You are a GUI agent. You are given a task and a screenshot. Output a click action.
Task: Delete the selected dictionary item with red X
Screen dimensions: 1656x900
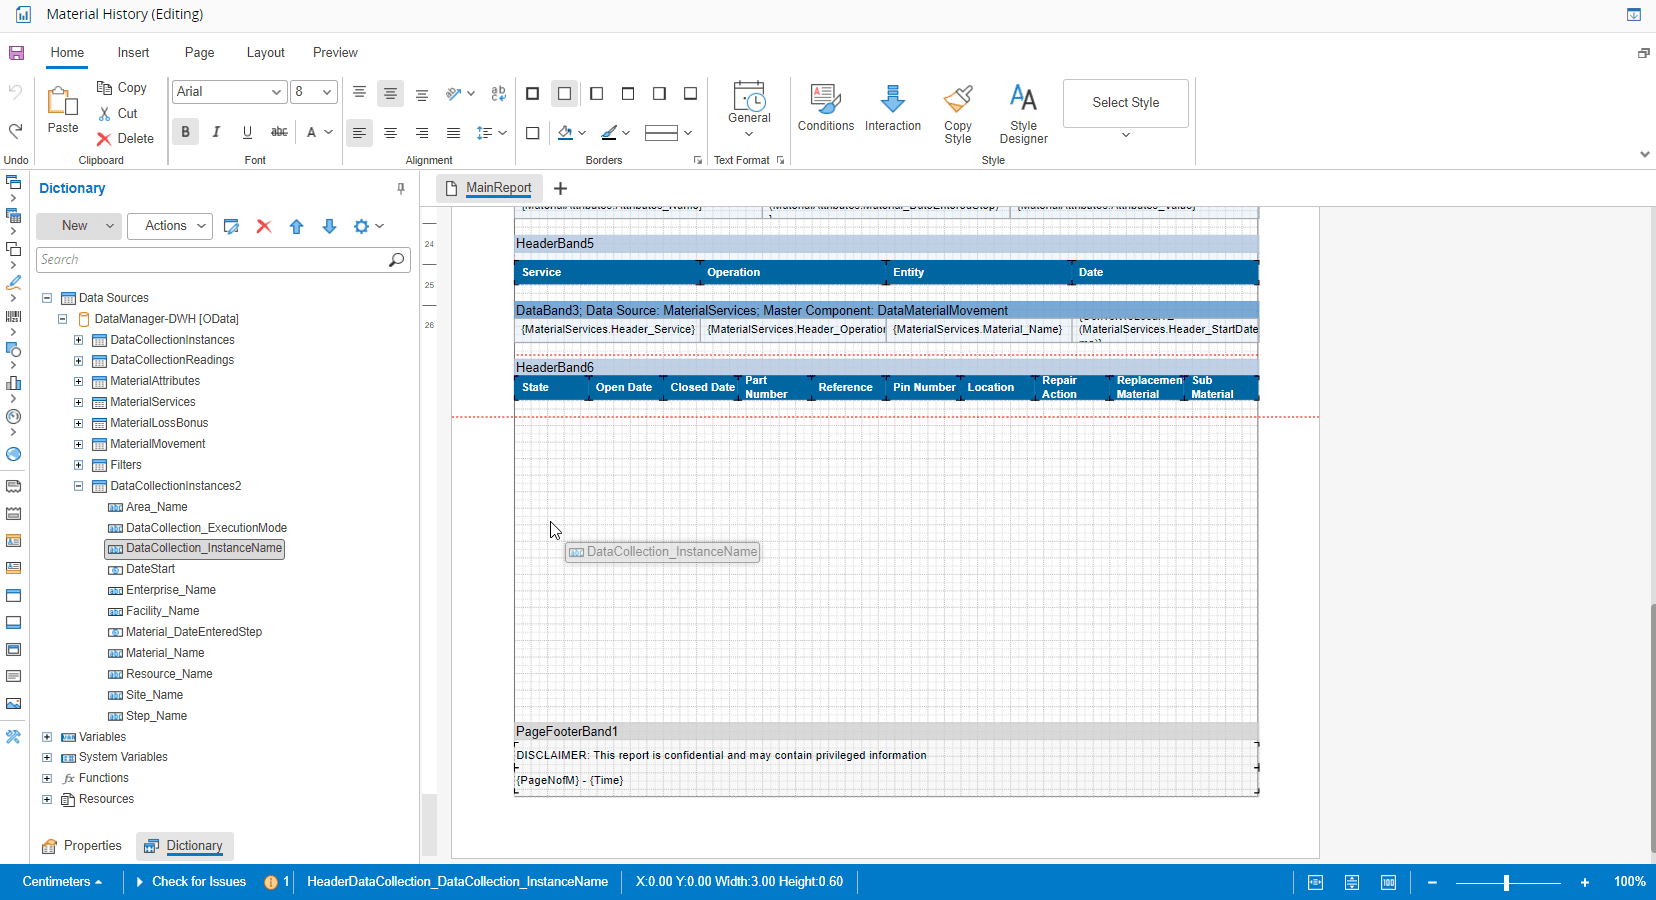pos(264,227)
